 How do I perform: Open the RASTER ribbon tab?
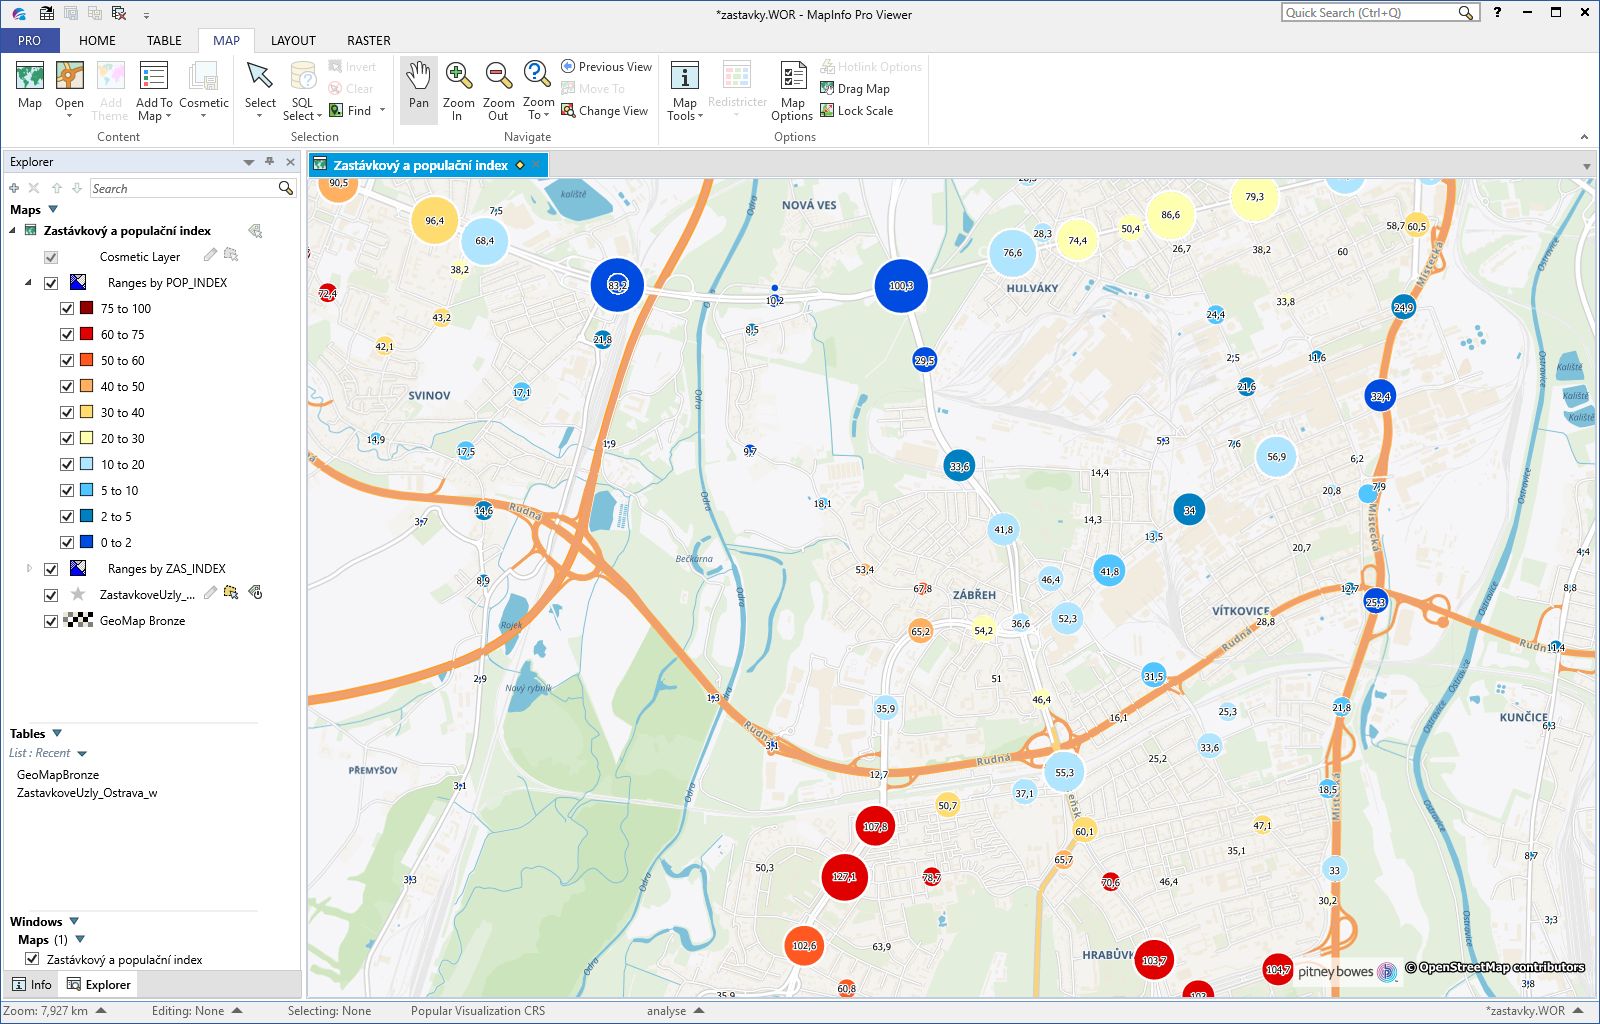[x=367, y=40]
